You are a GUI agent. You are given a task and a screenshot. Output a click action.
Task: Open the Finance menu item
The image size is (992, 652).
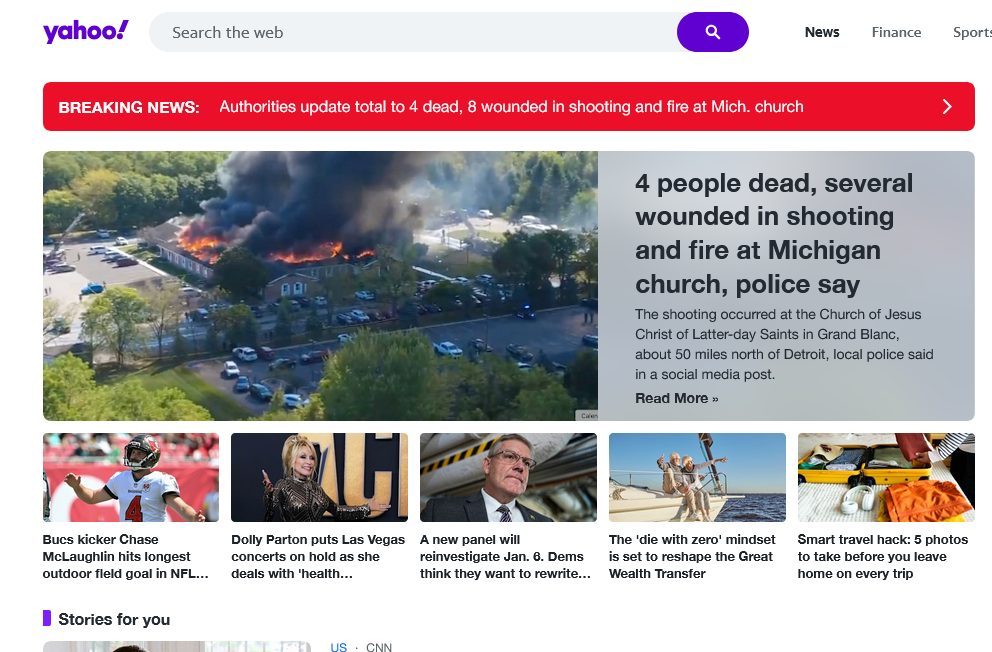895,32
